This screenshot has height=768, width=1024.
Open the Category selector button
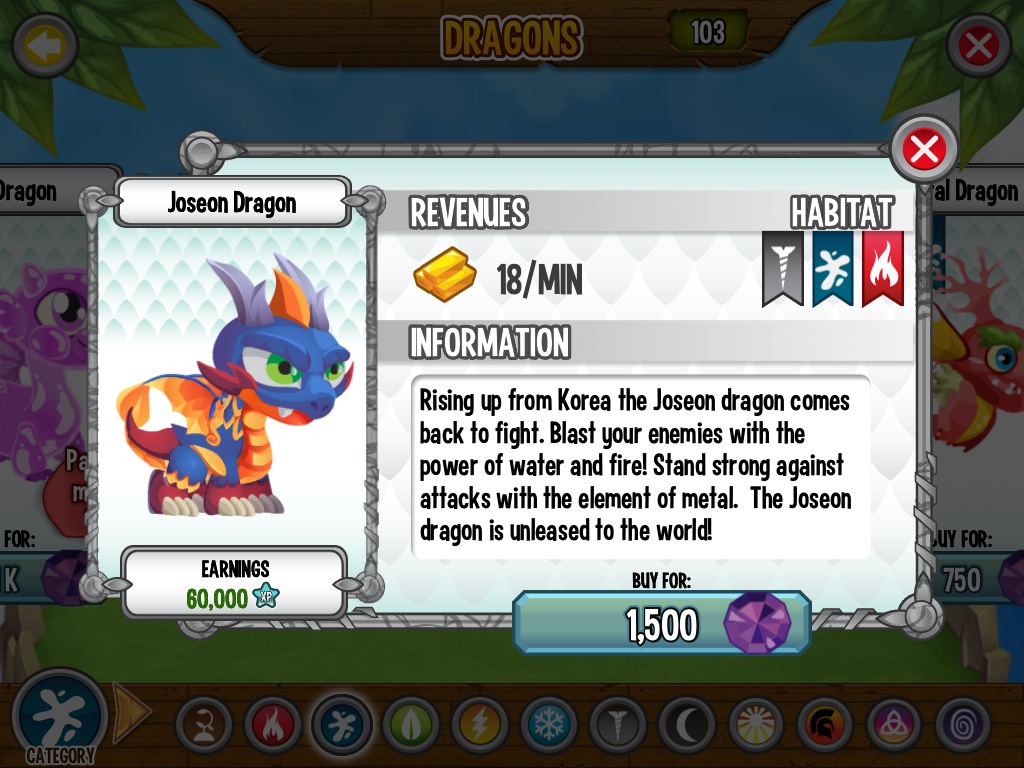[59, 717]
